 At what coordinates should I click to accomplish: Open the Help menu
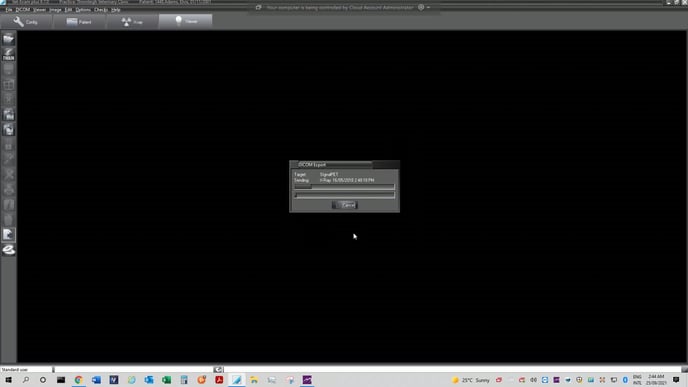[x=115, y=10]
